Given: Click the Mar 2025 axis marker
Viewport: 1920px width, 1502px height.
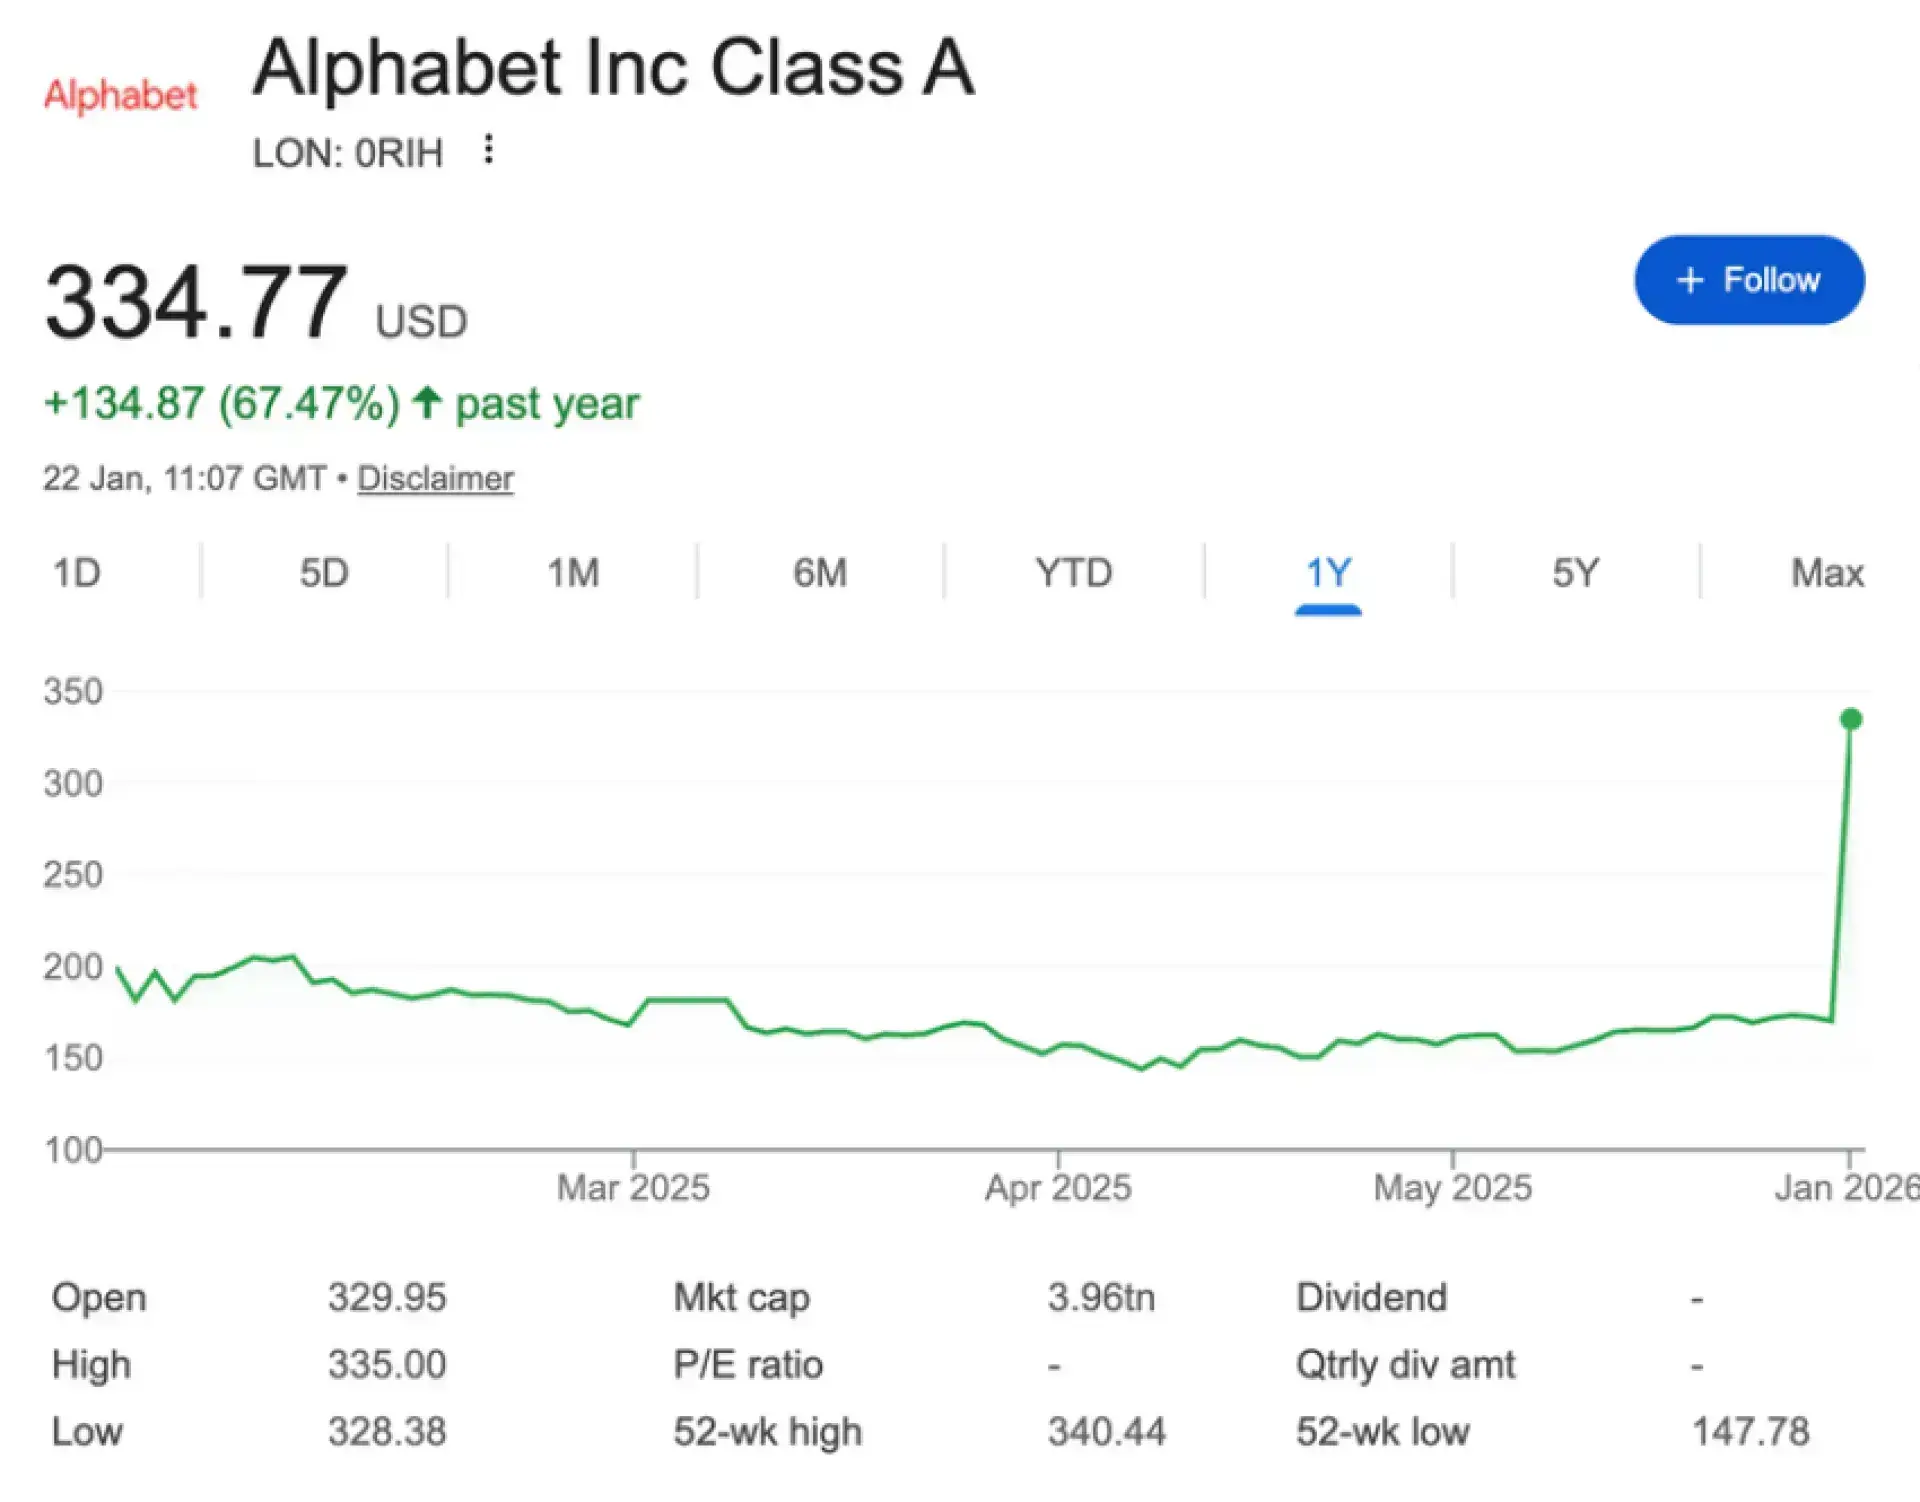Looking at the screenshot, I should (633, 1187).
